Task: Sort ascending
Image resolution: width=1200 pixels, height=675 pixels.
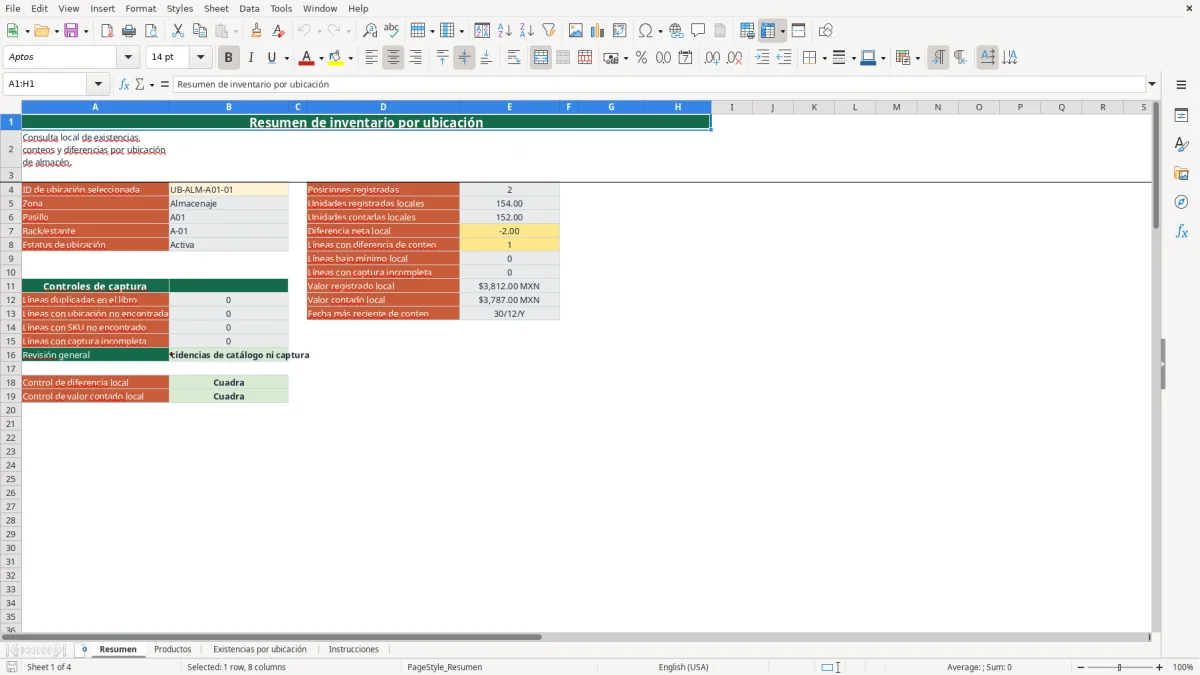Action: 505,30
